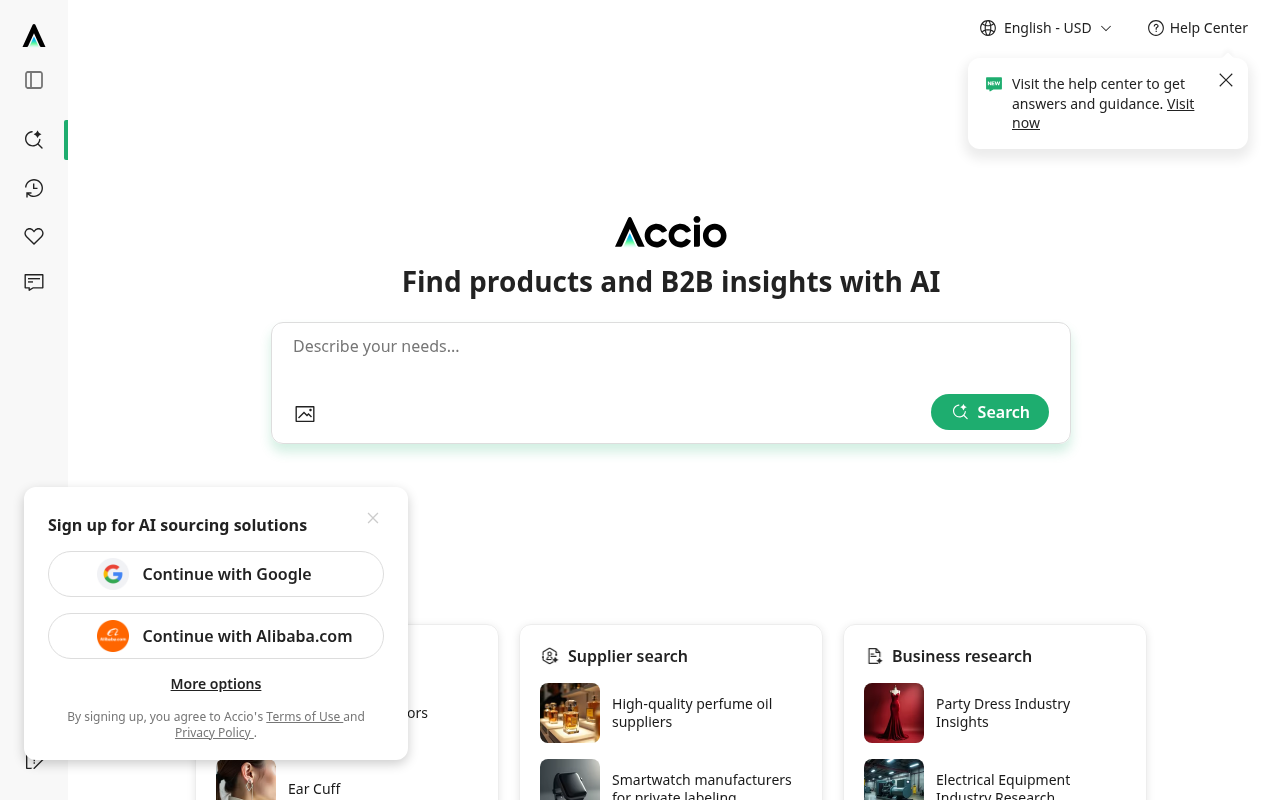Open the Terms of Use link
Screen dimensions: 1280x800
(x=304, y=716)
